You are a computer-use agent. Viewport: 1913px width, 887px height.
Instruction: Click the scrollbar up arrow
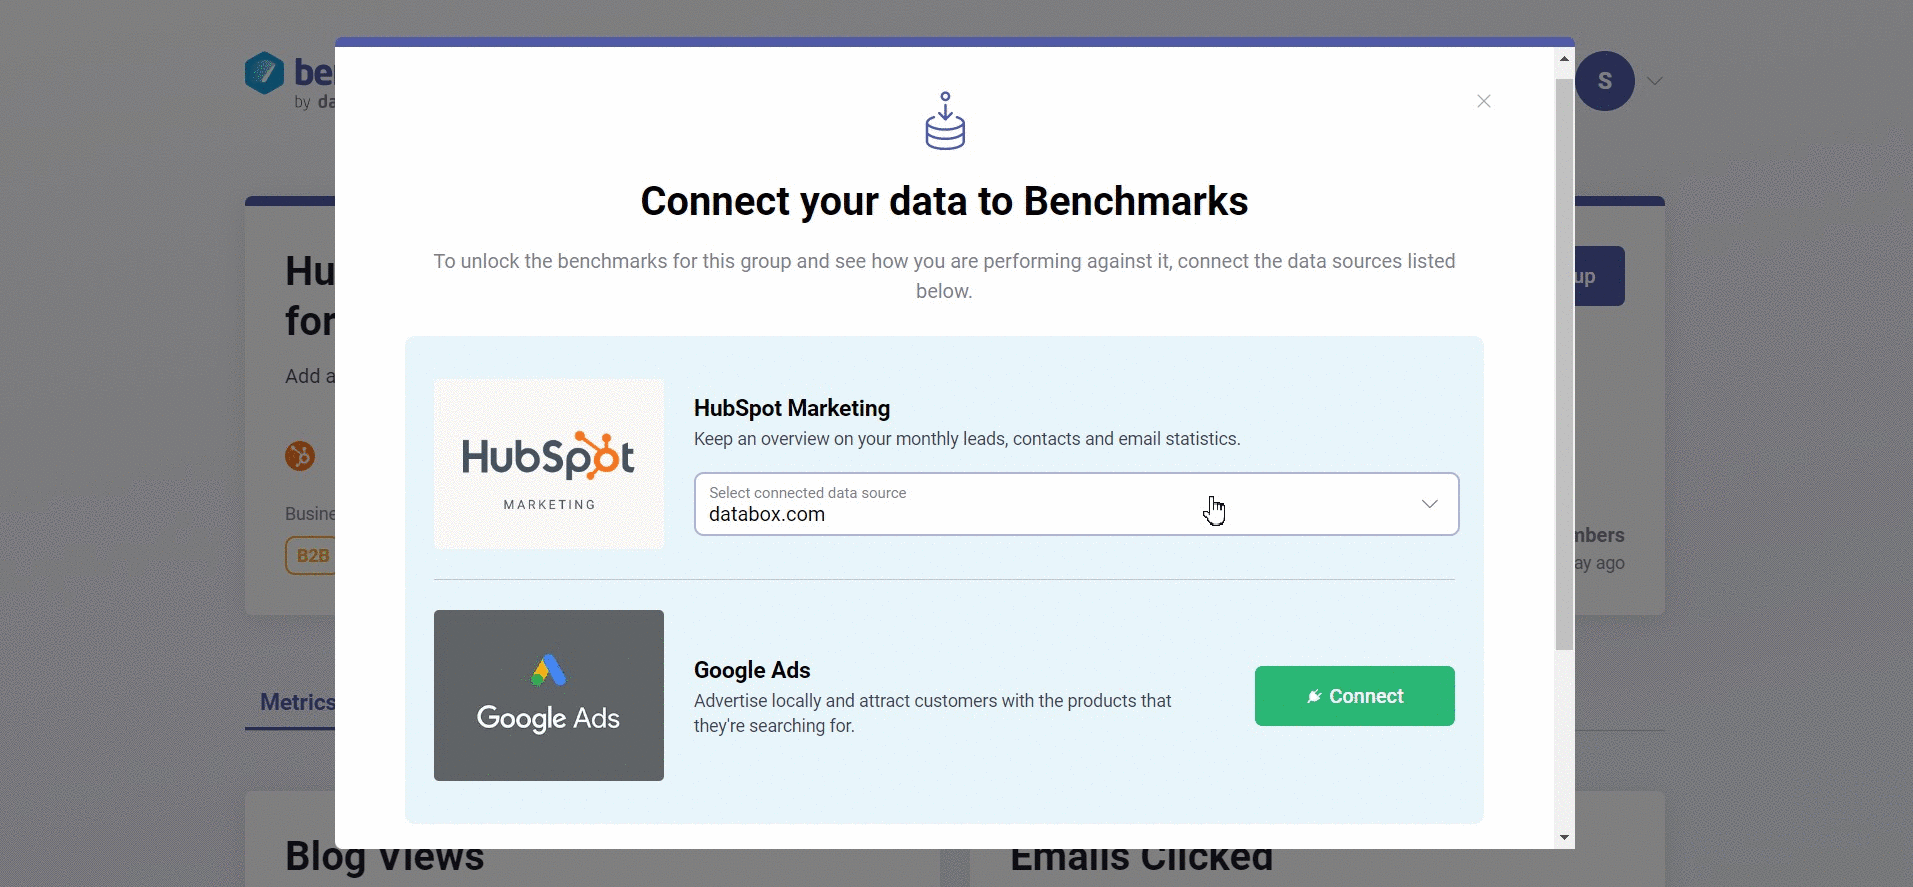pos(1563,57)
